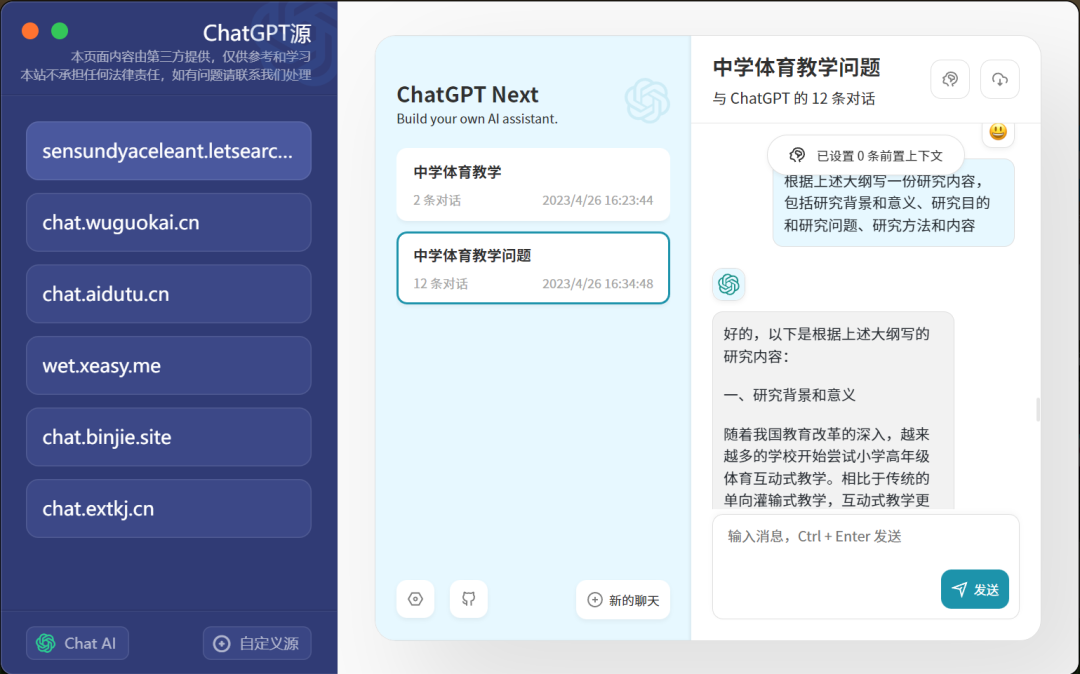
Task: Click the plus icon in 自定义源 button
Action: coord(222,644)
